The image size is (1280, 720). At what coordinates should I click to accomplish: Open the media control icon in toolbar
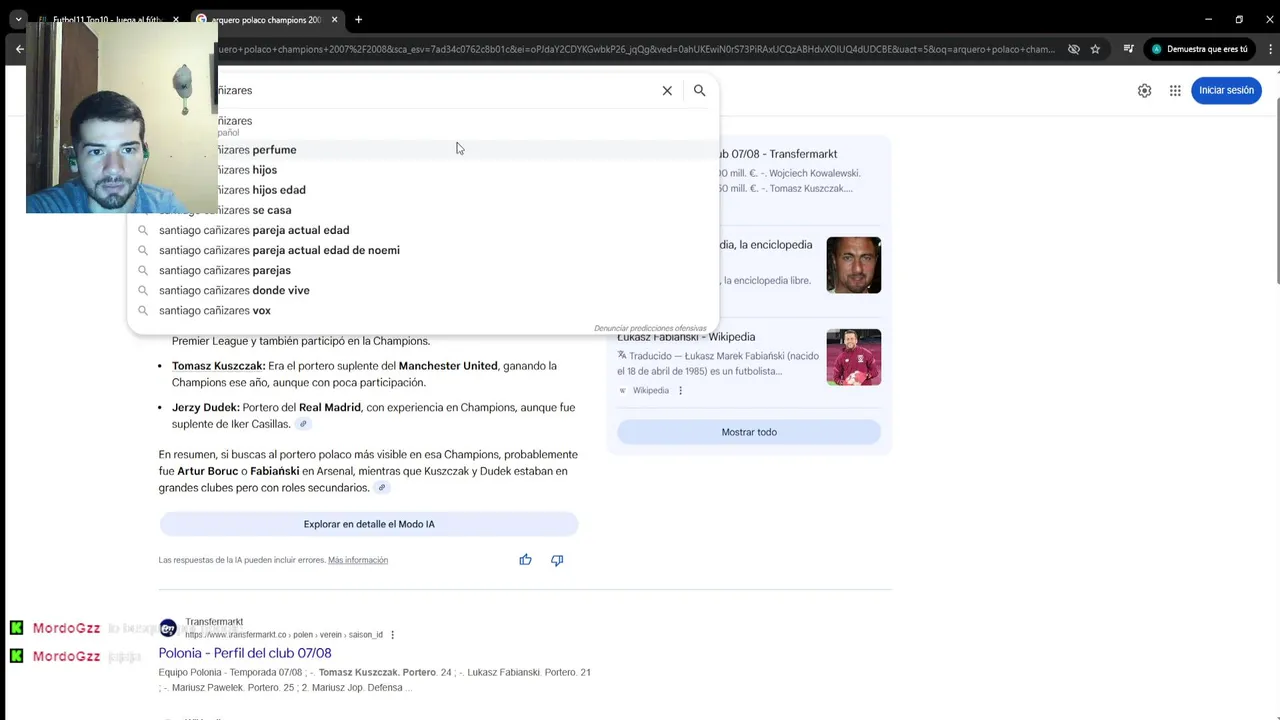point(1128,49)
